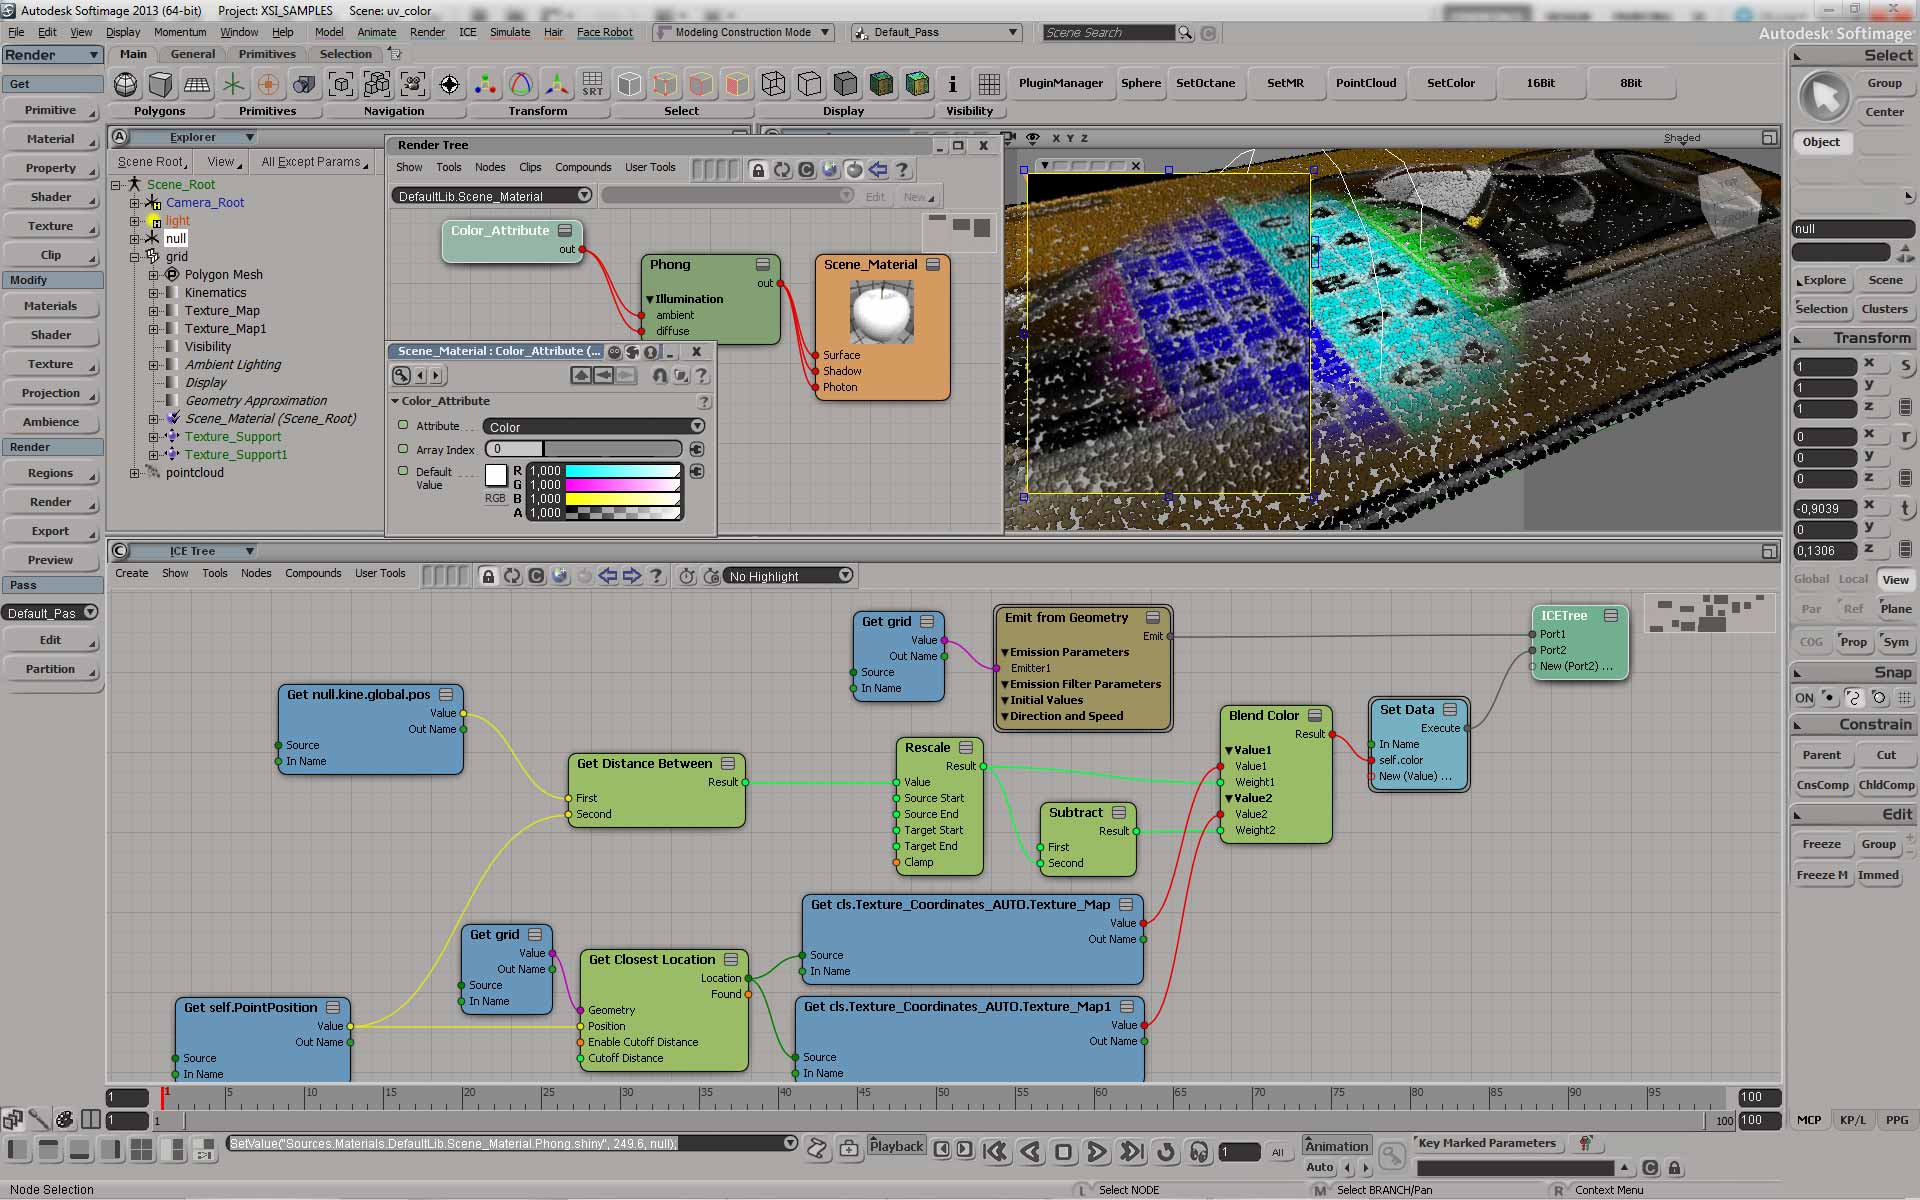
Task: Open Modeling Construction Mode dropdown
Action: (743, 32)
